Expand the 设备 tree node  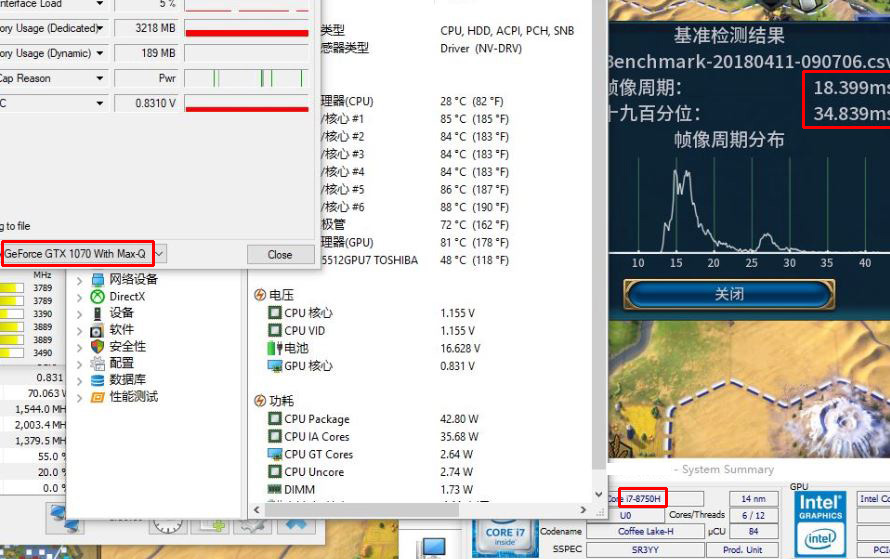tap(79, 313)
